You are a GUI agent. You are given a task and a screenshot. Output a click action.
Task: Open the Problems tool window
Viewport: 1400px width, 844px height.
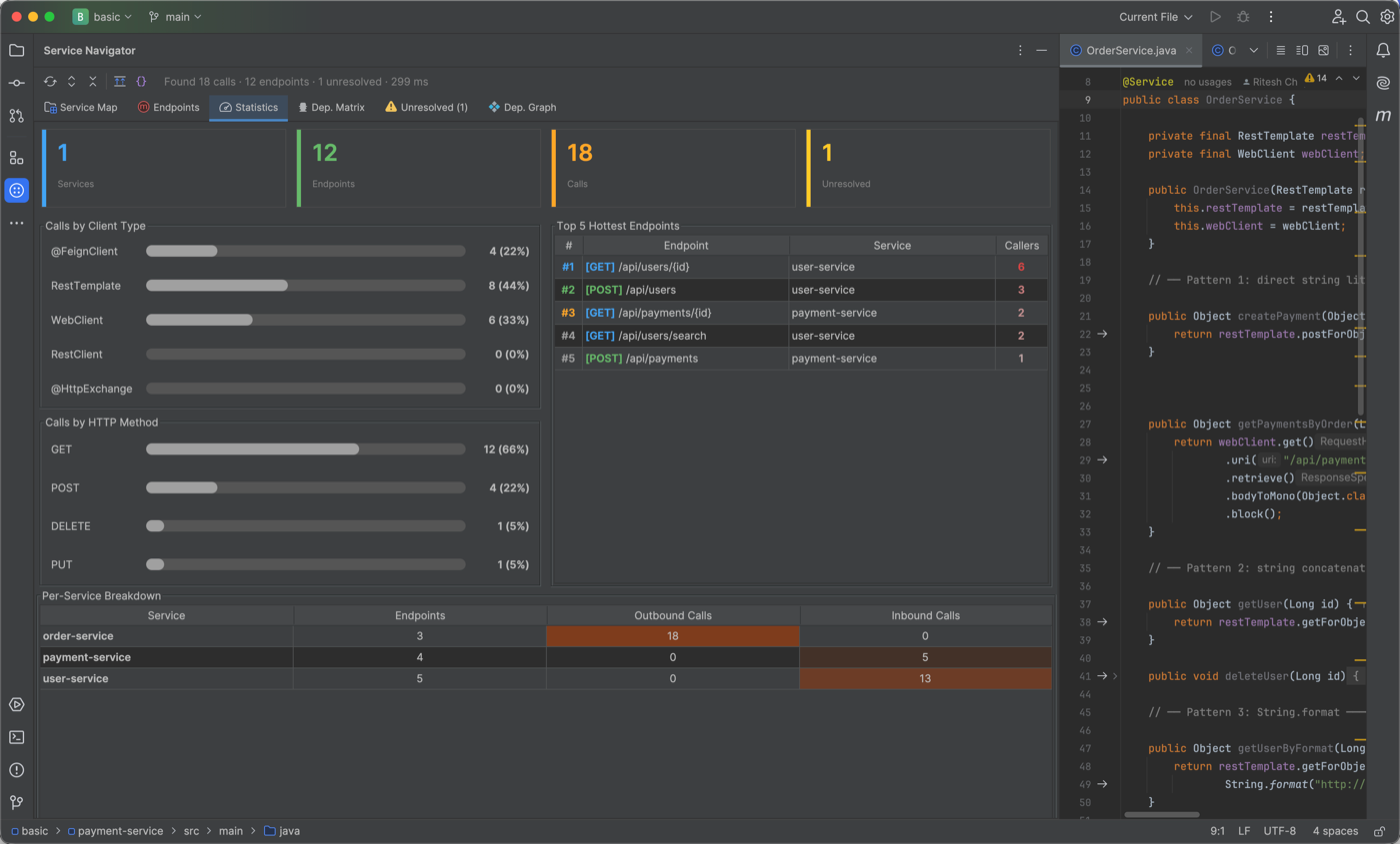[x=17, y=770]
